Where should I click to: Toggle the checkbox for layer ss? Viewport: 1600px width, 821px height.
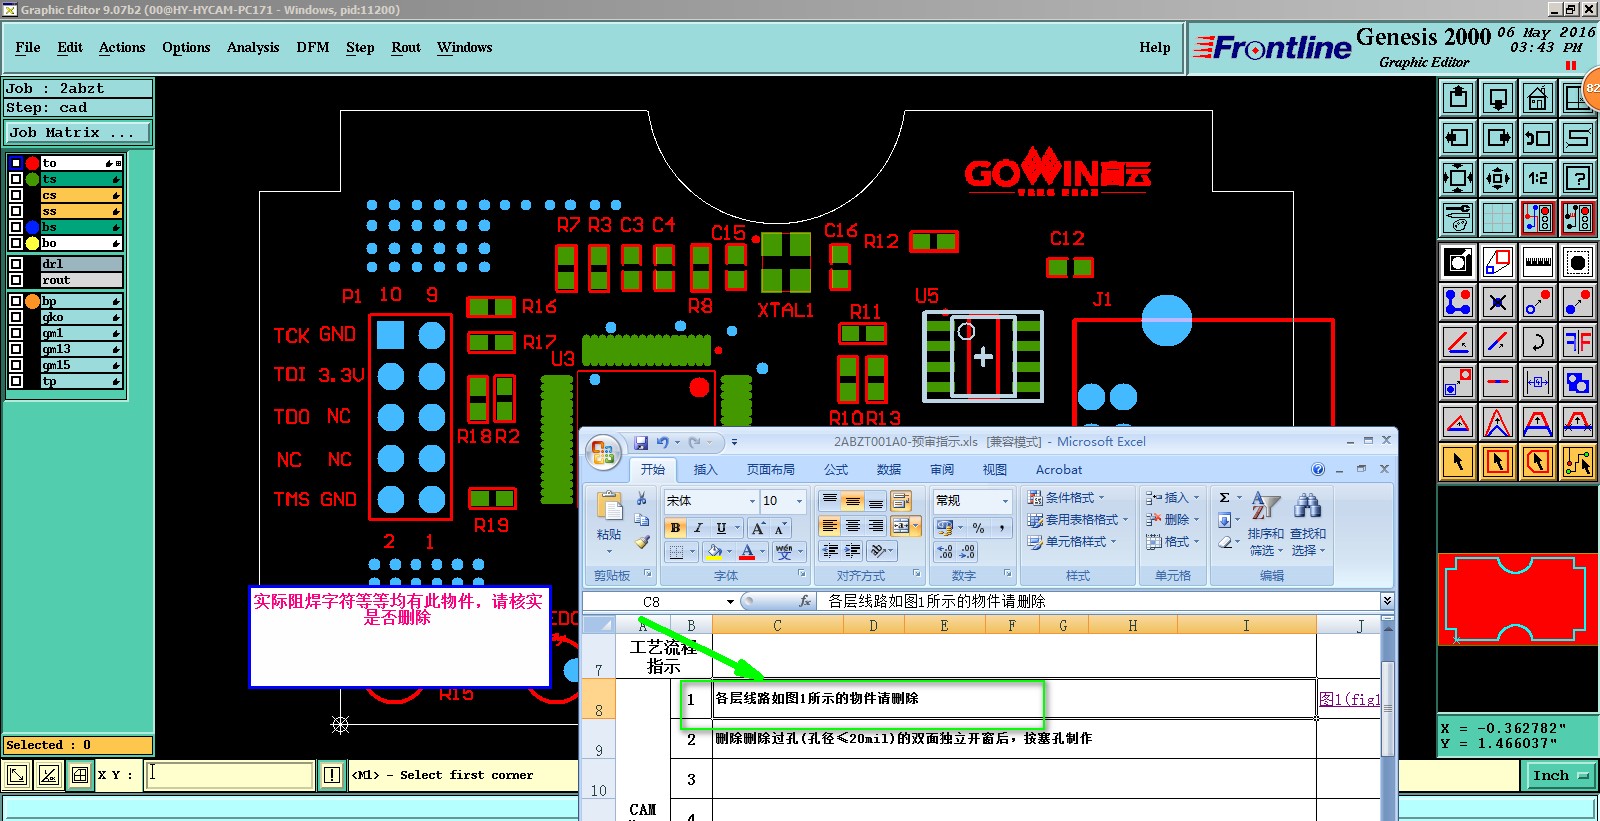(16, 211)
